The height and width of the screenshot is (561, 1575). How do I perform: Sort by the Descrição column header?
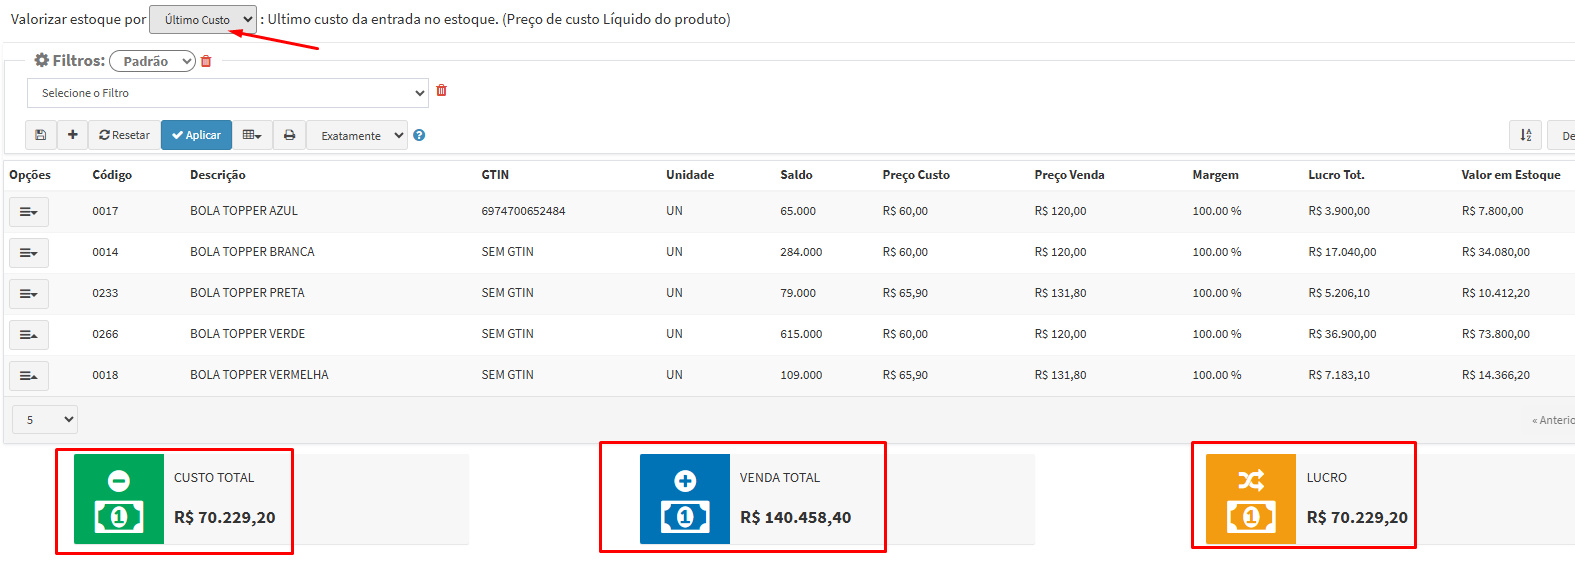click(217, 175)
